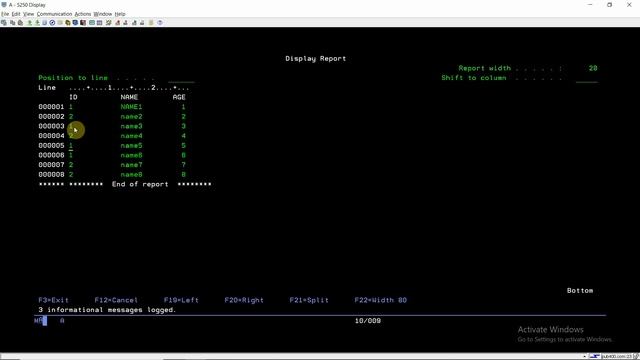The height and width of the screenshot is (360, 640).
Task: Click line number 000004
Action: click(51, 136)
